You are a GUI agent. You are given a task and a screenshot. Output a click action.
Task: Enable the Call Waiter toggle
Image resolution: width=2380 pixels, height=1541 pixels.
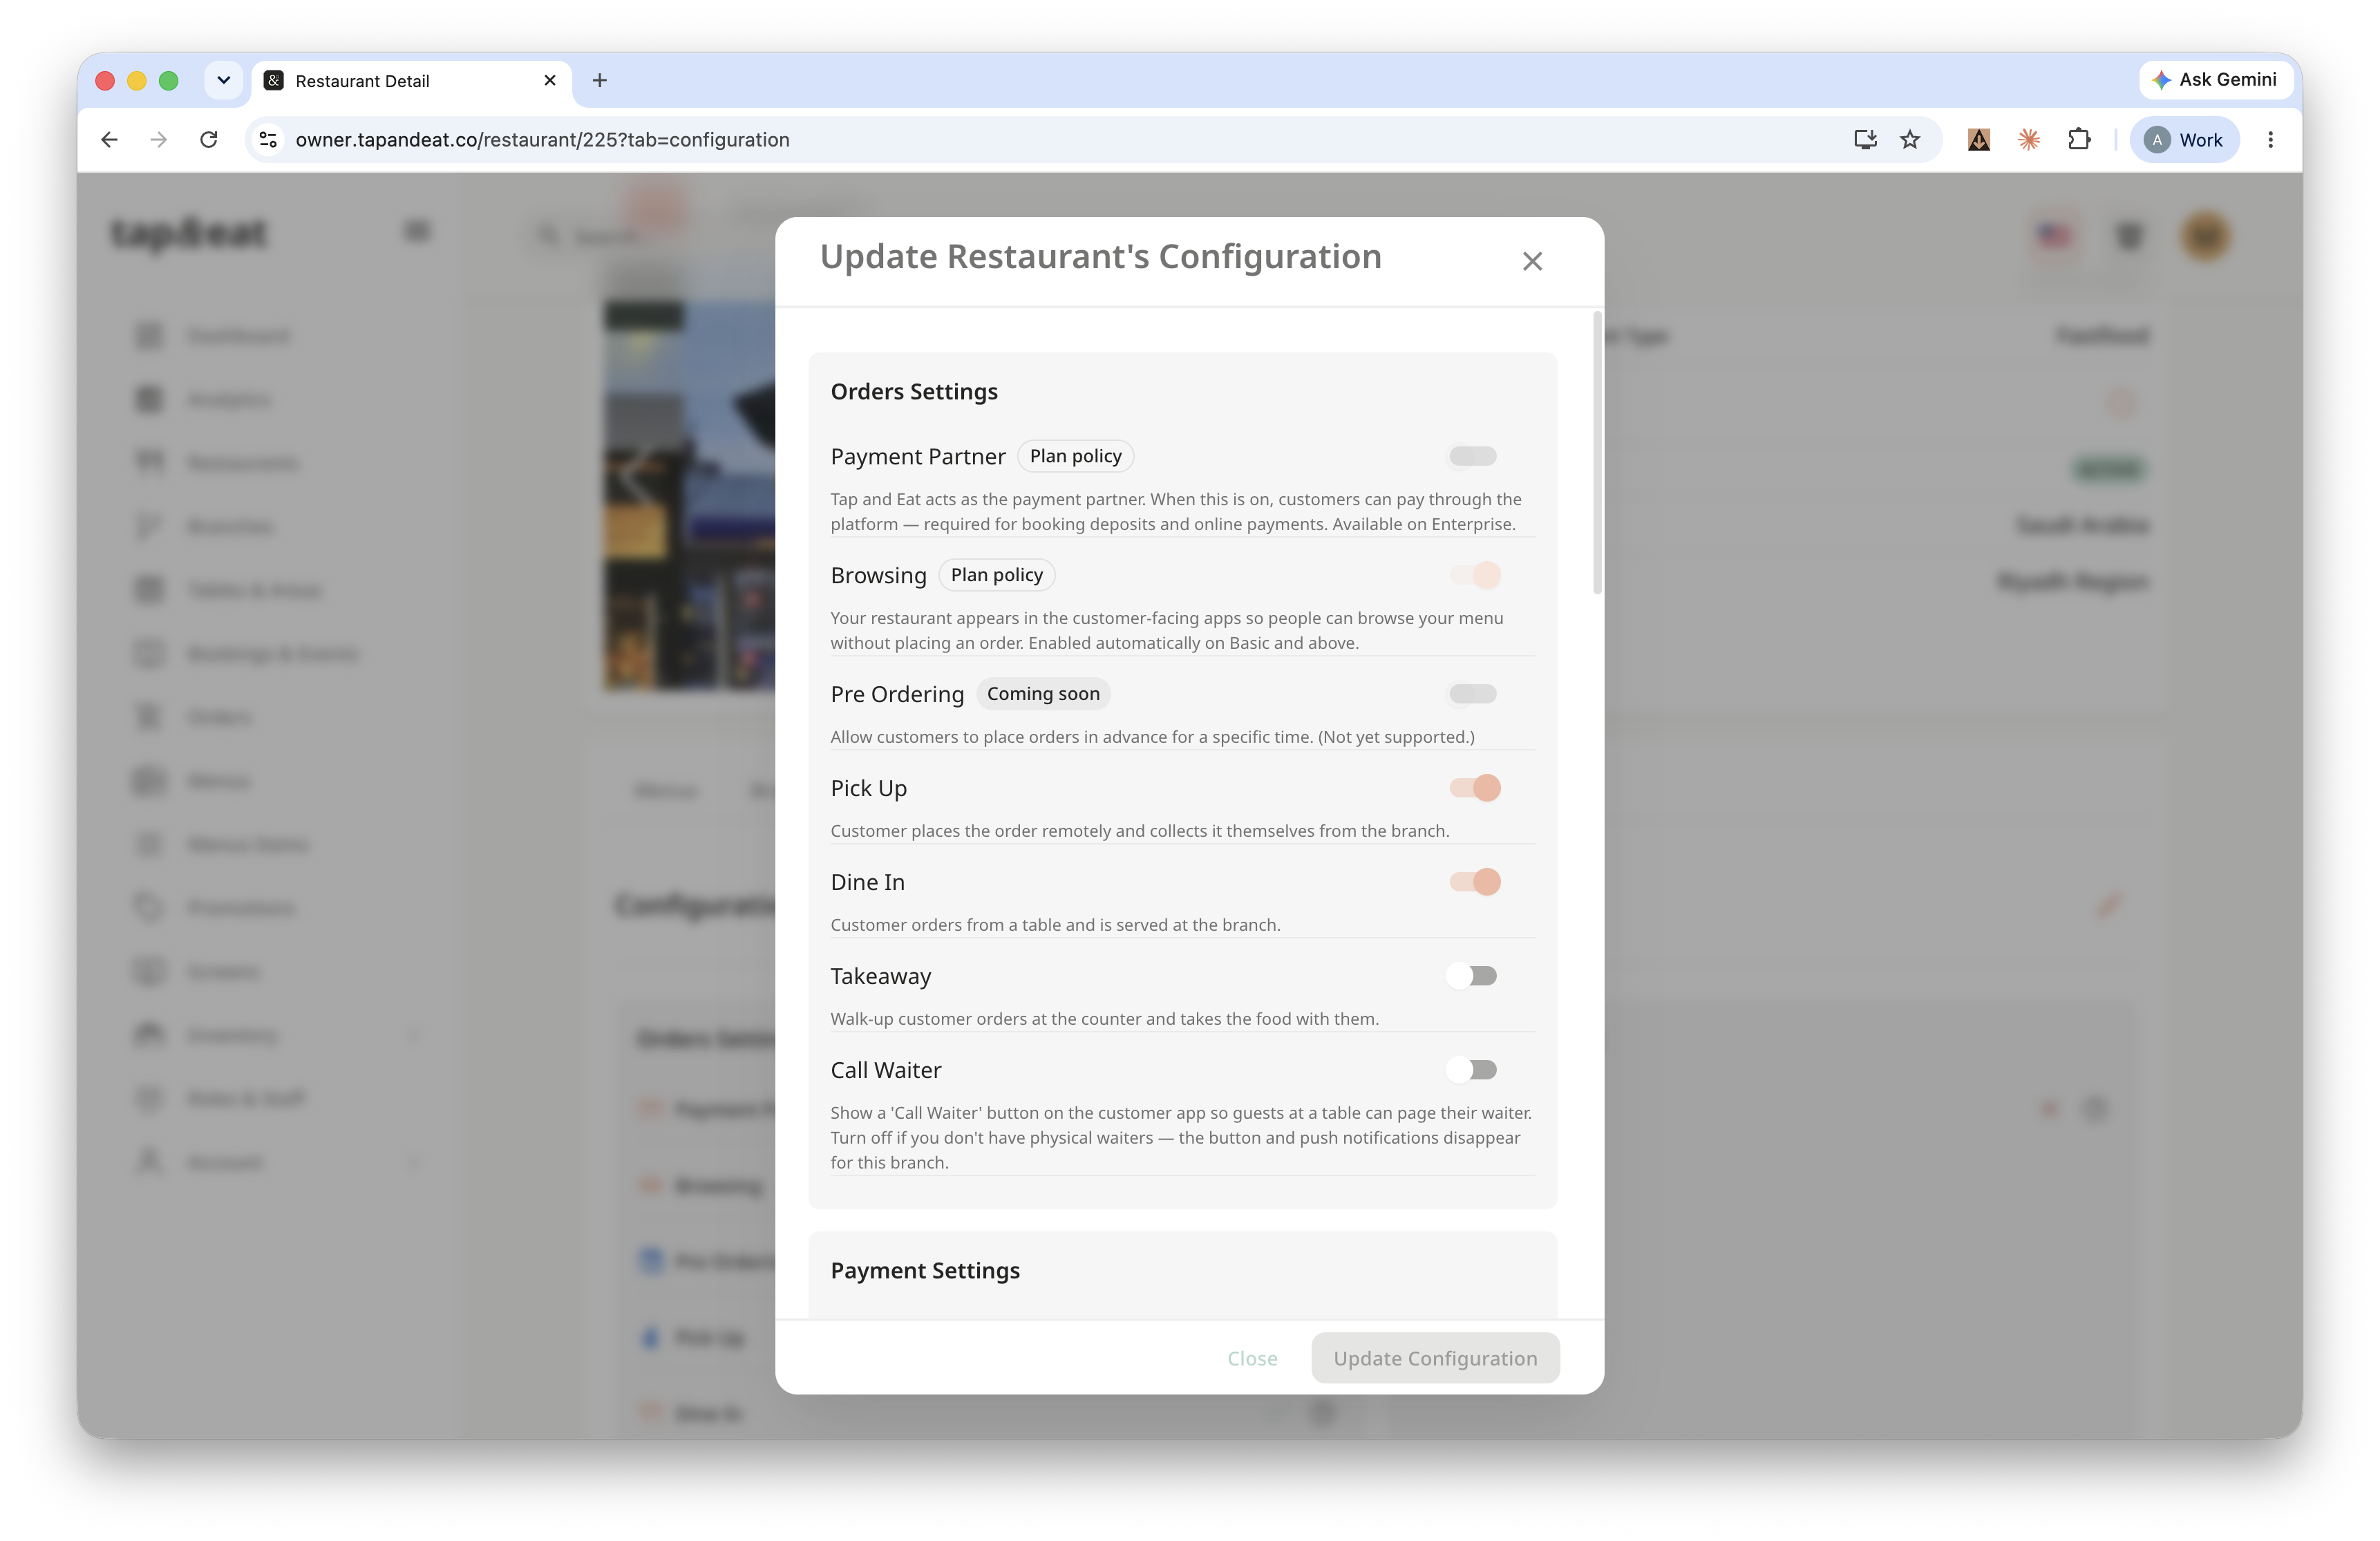1472,1069
